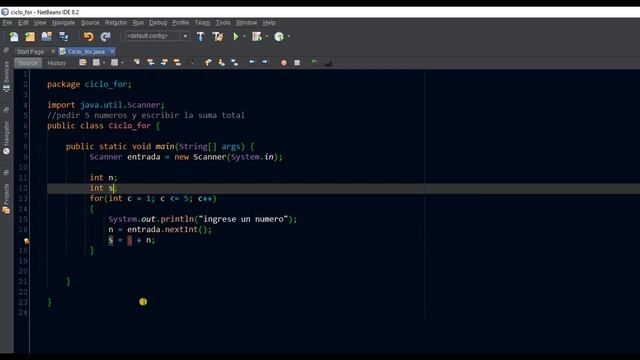Open the Help menu
Viewport: 640px width, 360px height.
269,23
